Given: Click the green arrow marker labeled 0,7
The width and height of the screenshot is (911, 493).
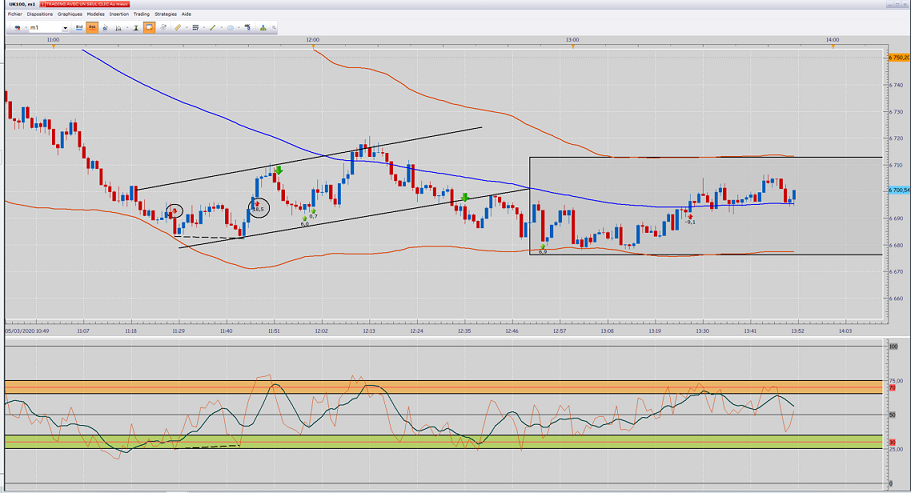Looking at the screenshot, I should tap(313, 213).
